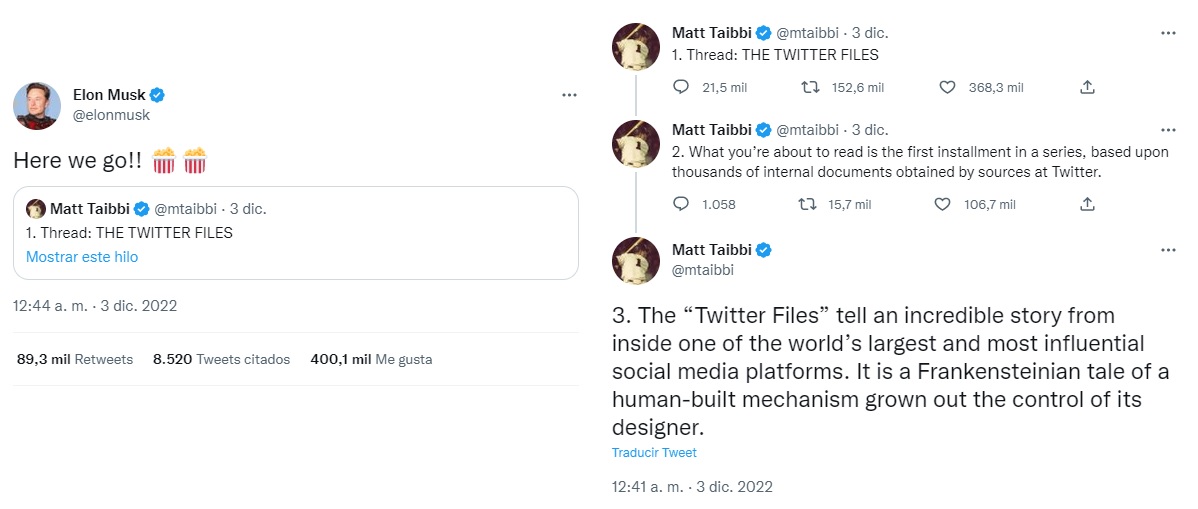The image size is (1198, 509).
Task: Retweet the first thread tweet with 152,6 mil
Action: coord(811,88)
